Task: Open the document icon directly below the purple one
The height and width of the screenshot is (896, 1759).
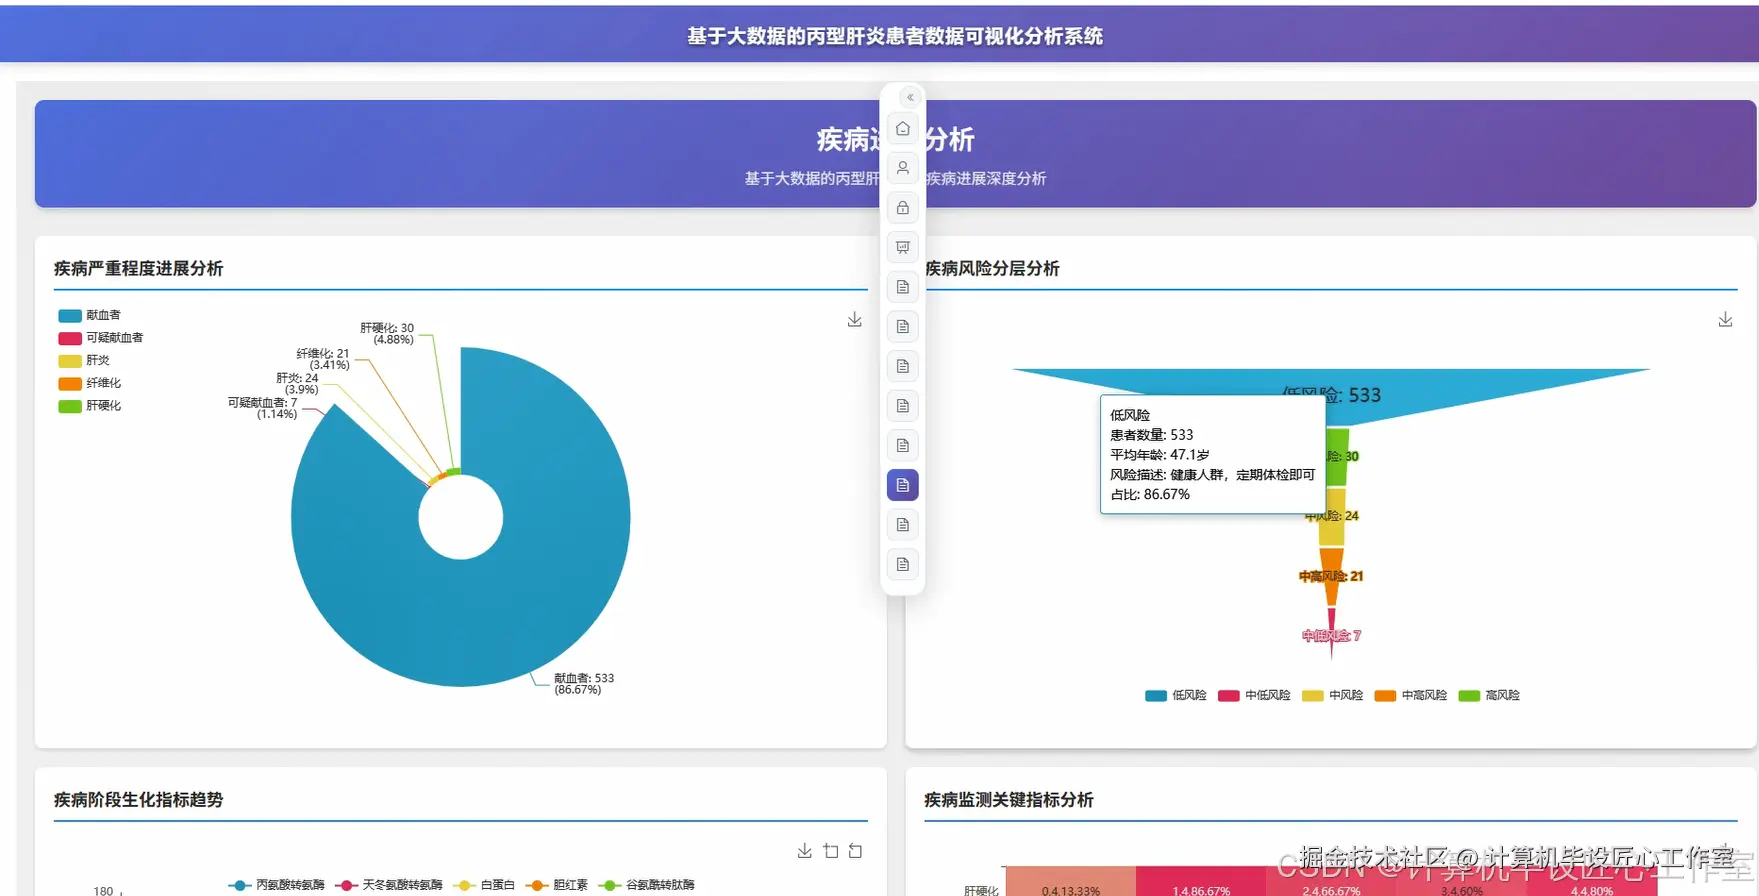Action: coord(903,525)
